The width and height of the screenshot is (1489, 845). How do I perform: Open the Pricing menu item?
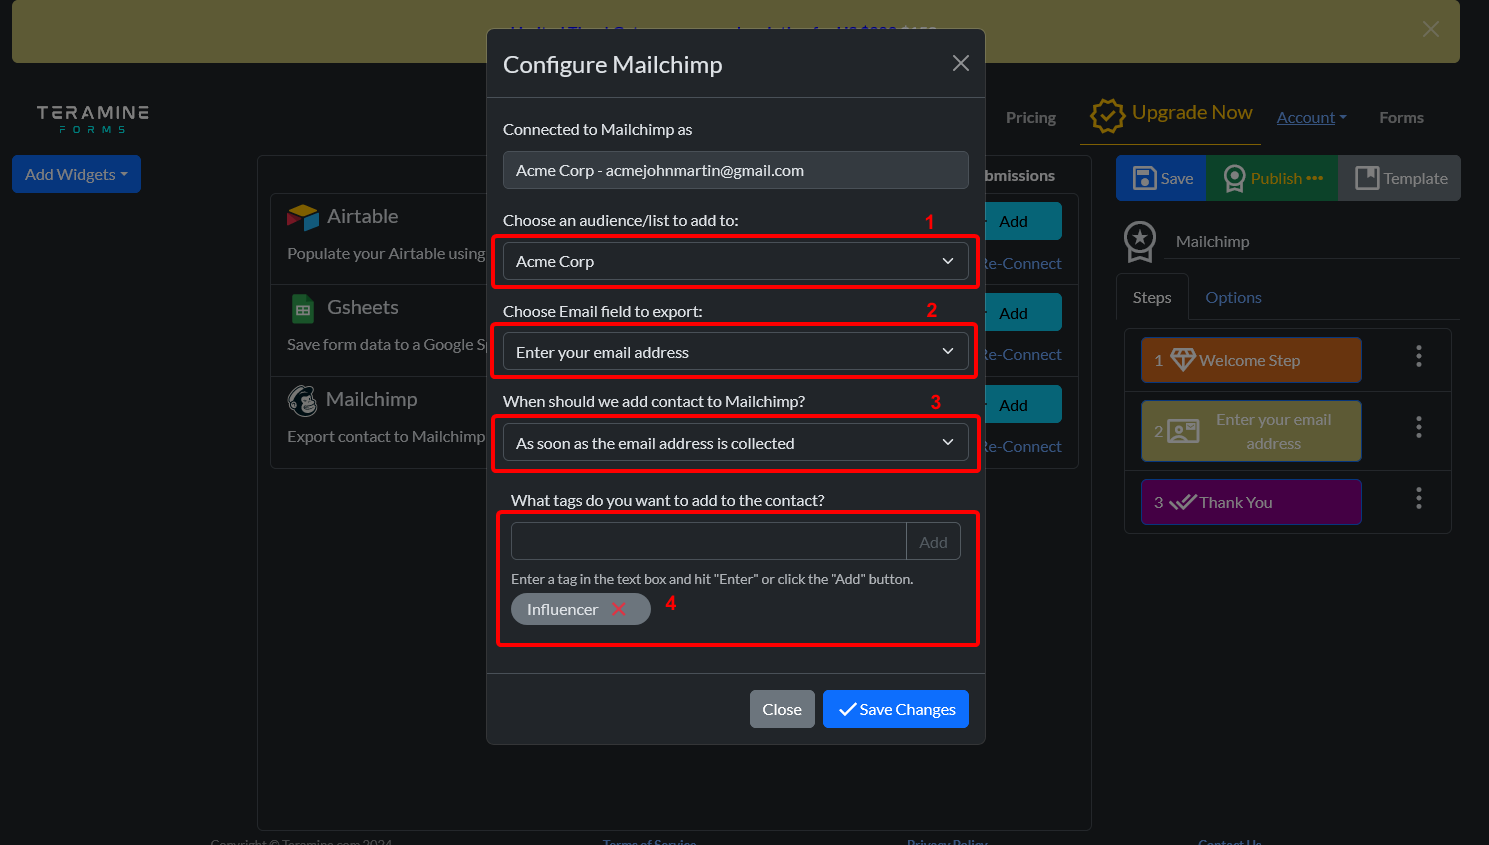tap(1031, 117)
